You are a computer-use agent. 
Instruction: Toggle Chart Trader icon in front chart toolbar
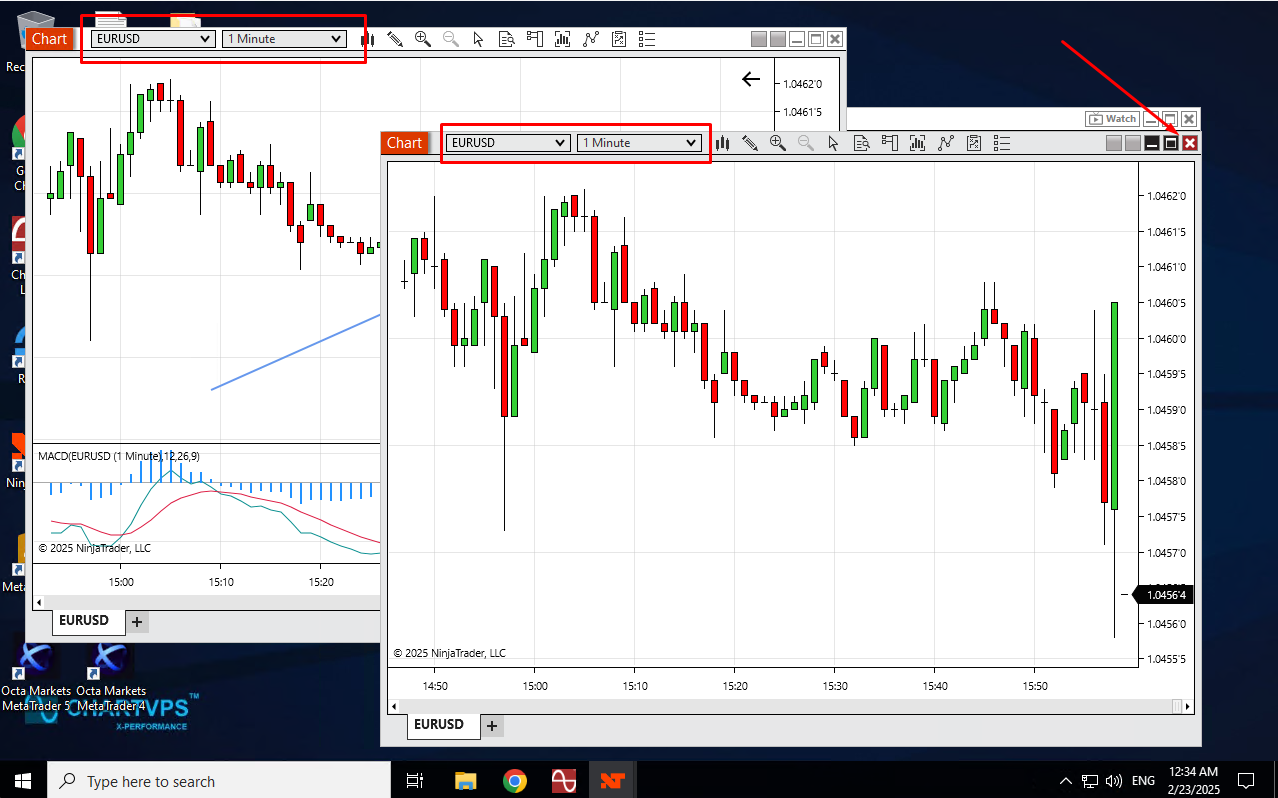click(x=889, y=143)
